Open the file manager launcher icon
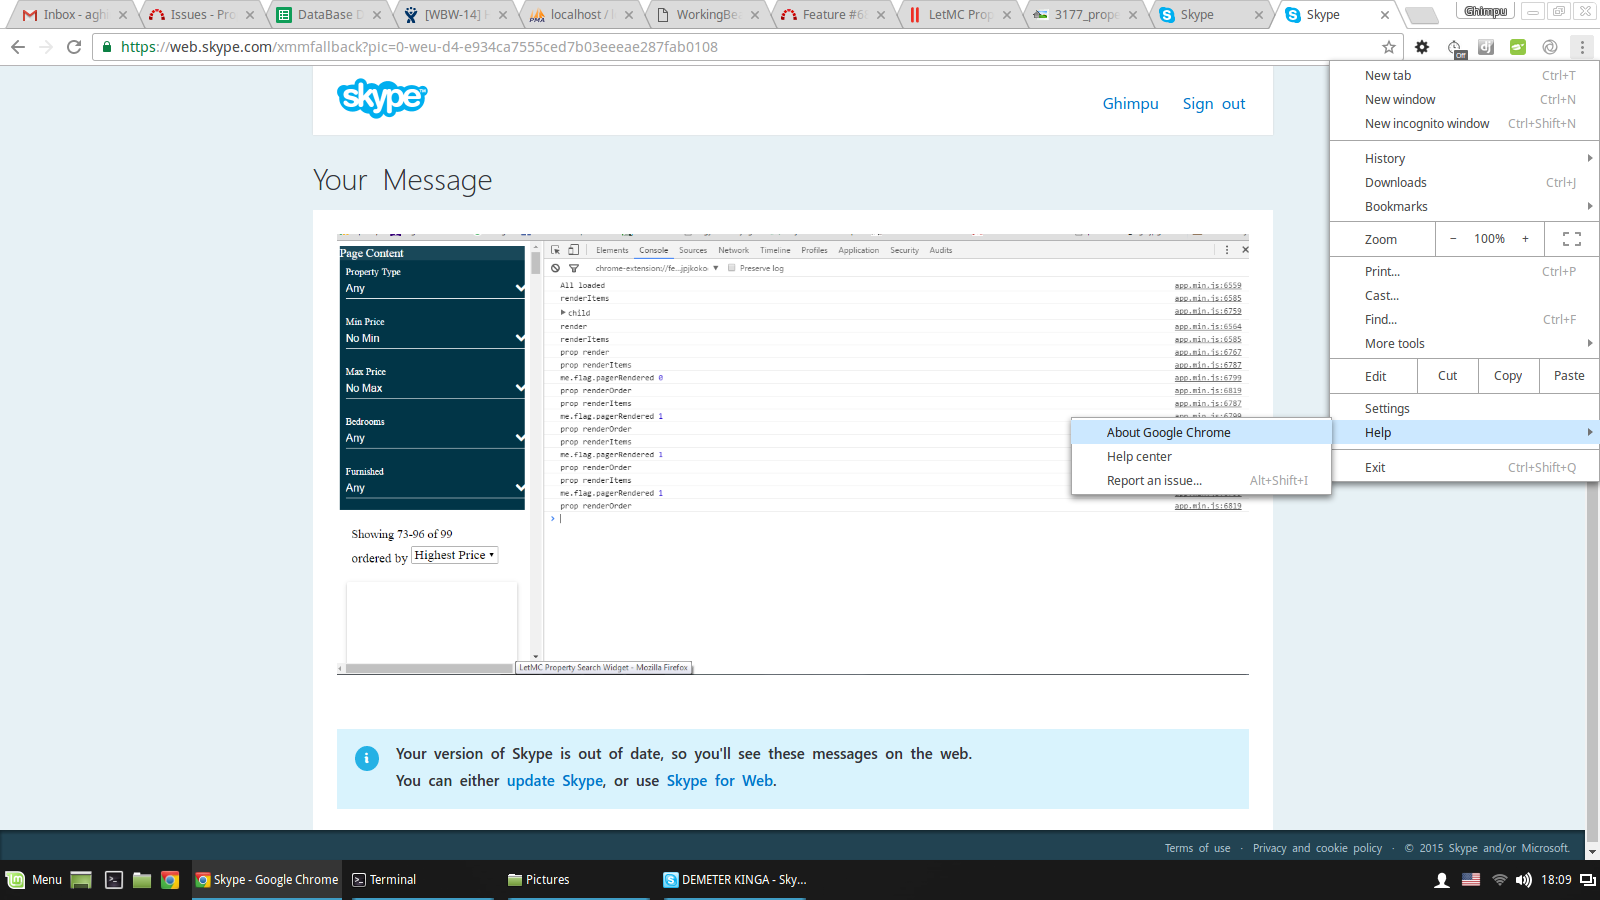1600x900 pixels. pyautogui.click(x=142, y=880)
